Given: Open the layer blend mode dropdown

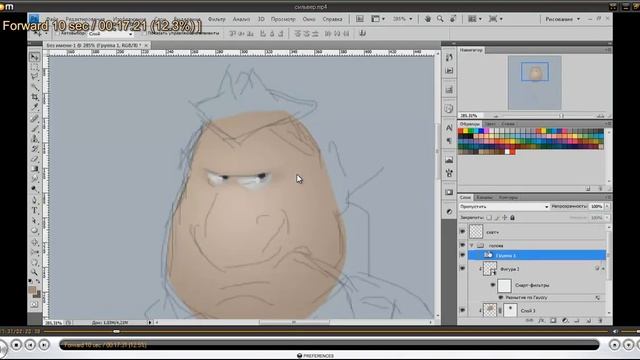Looking at the screenshot, I should pos(504,207).
